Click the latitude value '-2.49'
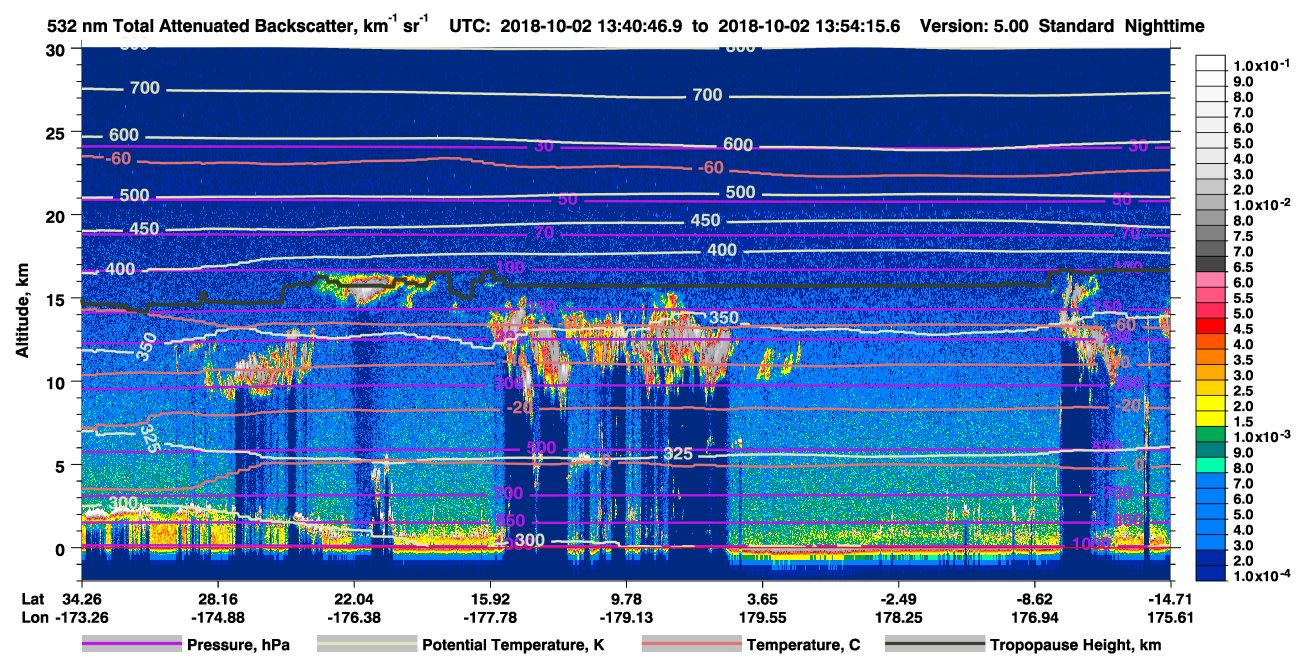Screen dimensions: 1300x667 click(x=898, y=598)
